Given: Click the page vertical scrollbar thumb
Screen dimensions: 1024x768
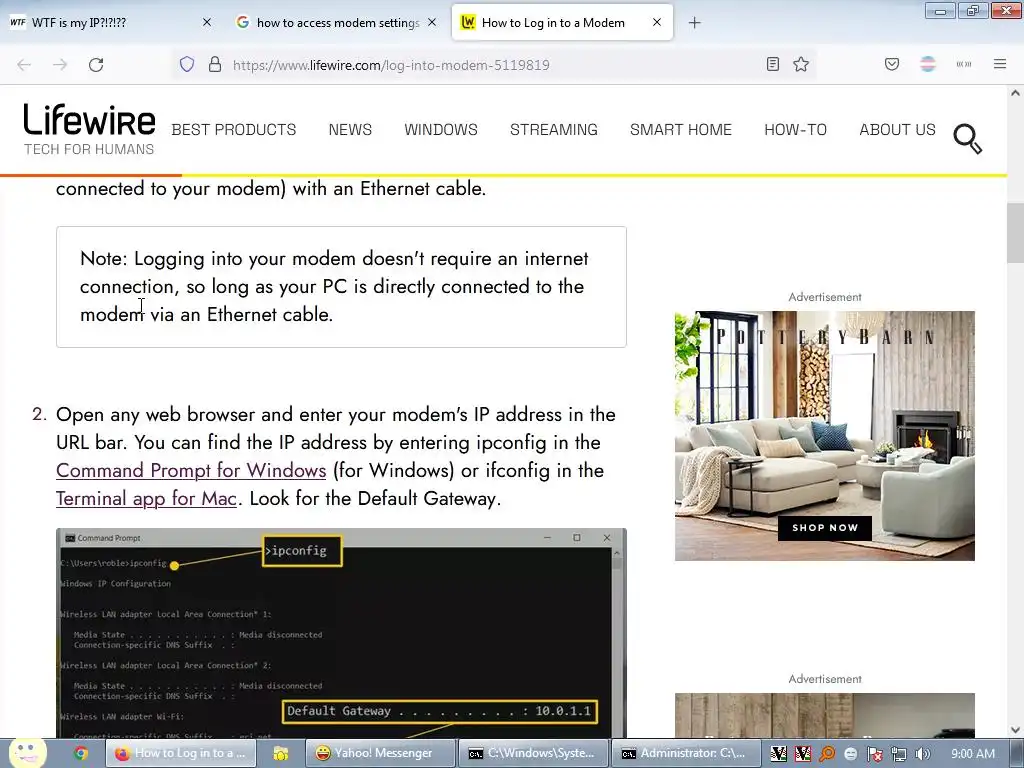Looking at the screenshot, I should click(x=1015, y=233).
